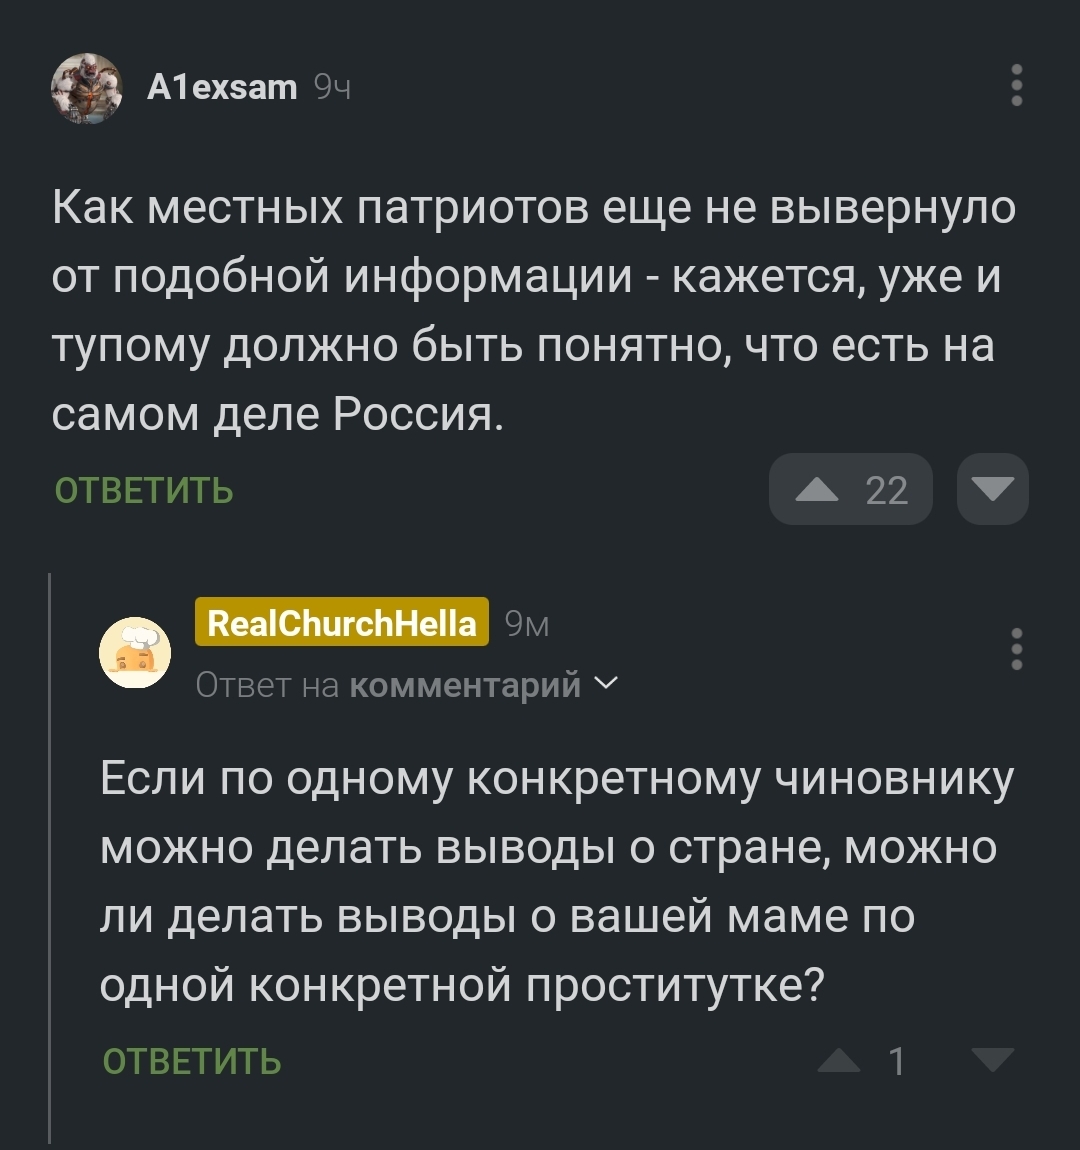The image size is (1080, 1150).
Task: Click the 9ч timestamp on A1exsam's comment
Action: pos(332,88)
